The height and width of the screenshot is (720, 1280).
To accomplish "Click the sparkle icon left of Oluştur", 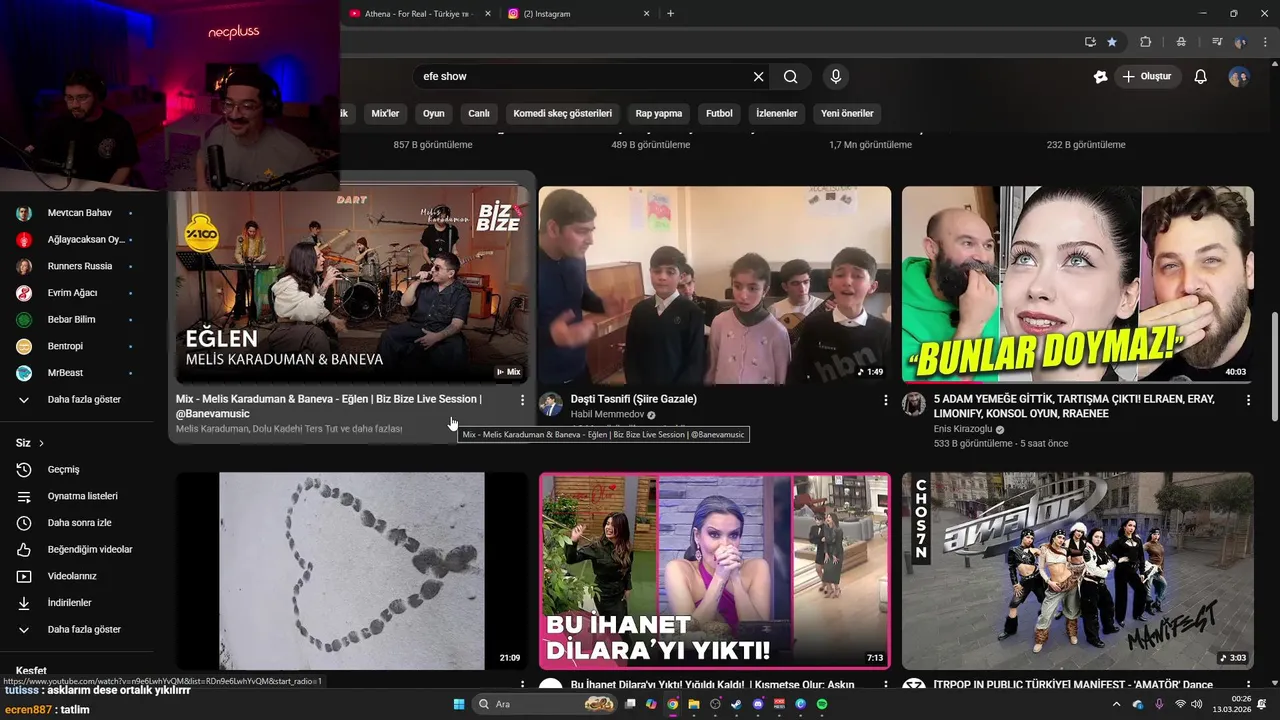I will (1100, 77).
